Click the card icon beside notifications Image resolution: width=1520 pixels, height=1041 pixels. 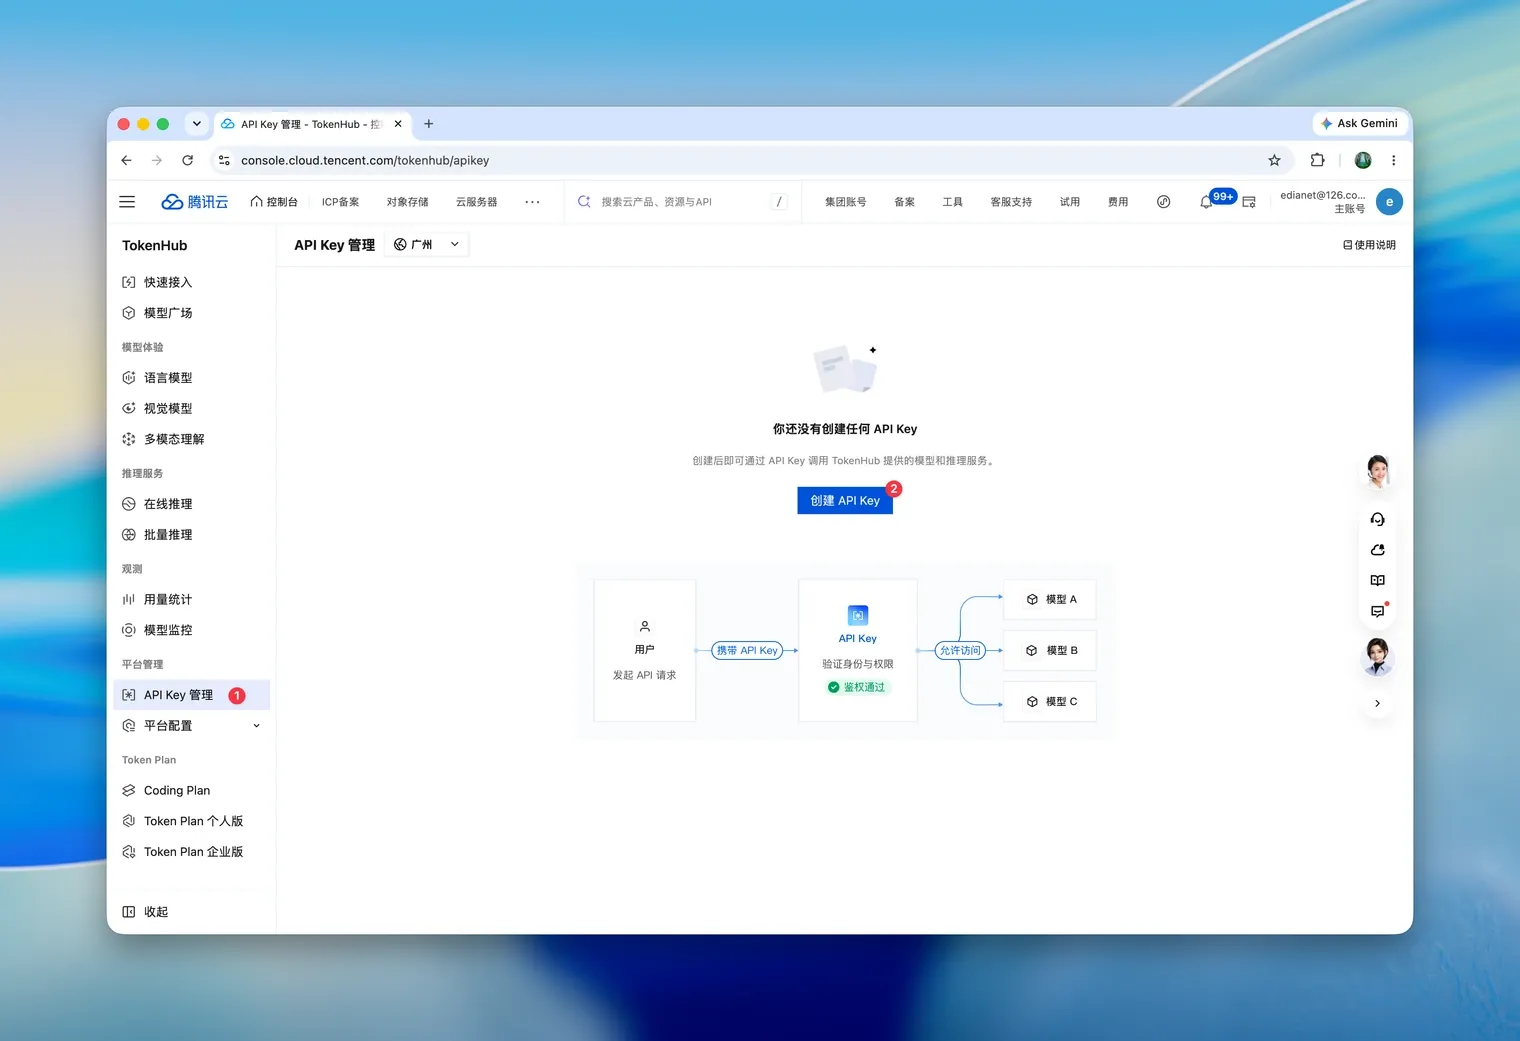1249,202
